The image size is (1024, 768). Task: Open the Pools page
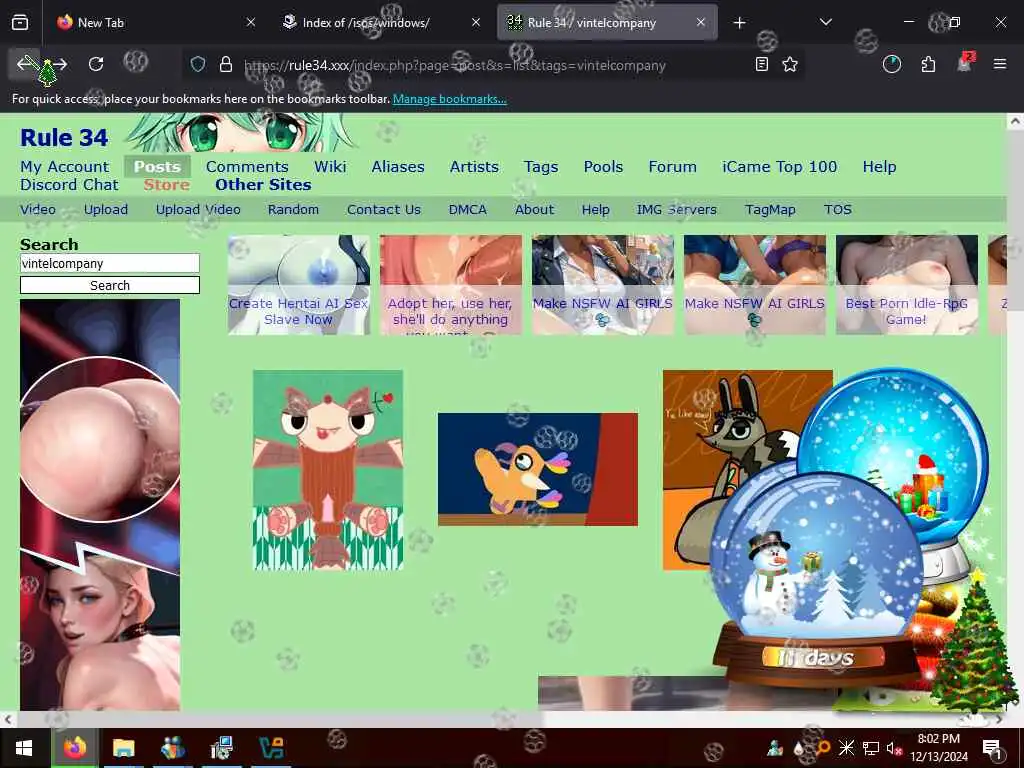(x=603, y=167)
